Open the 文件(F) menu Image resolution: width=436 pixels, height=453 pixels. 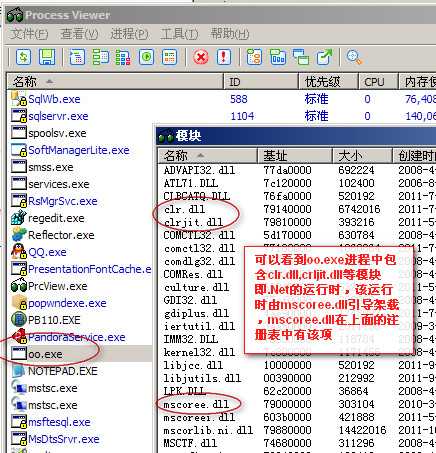point(29,34)
